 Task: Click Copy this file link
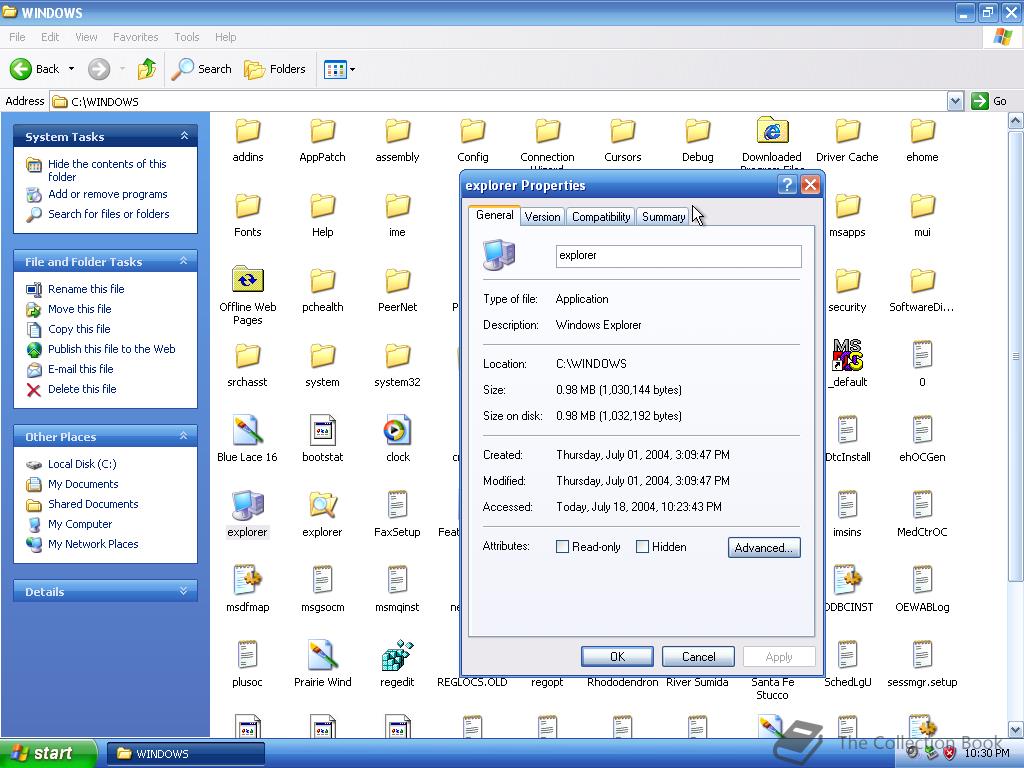point(79,328)
